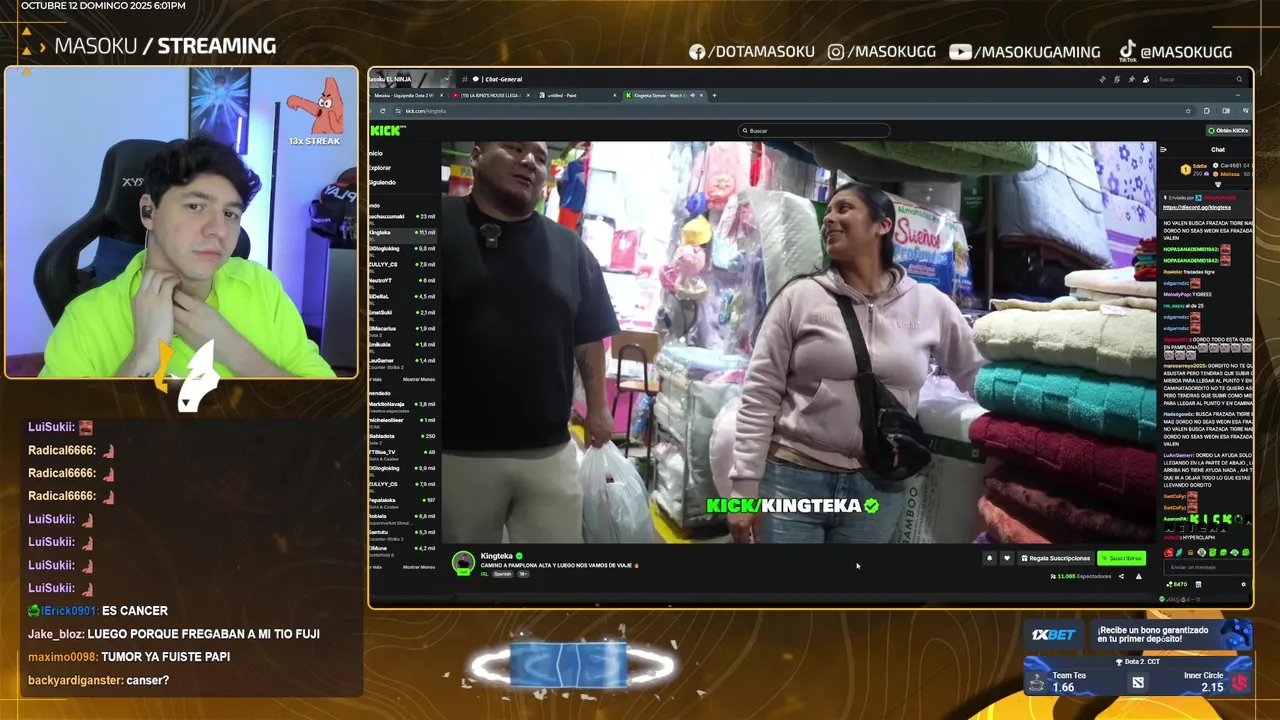Open Discord pinned messages icon

coord(1131,79)
